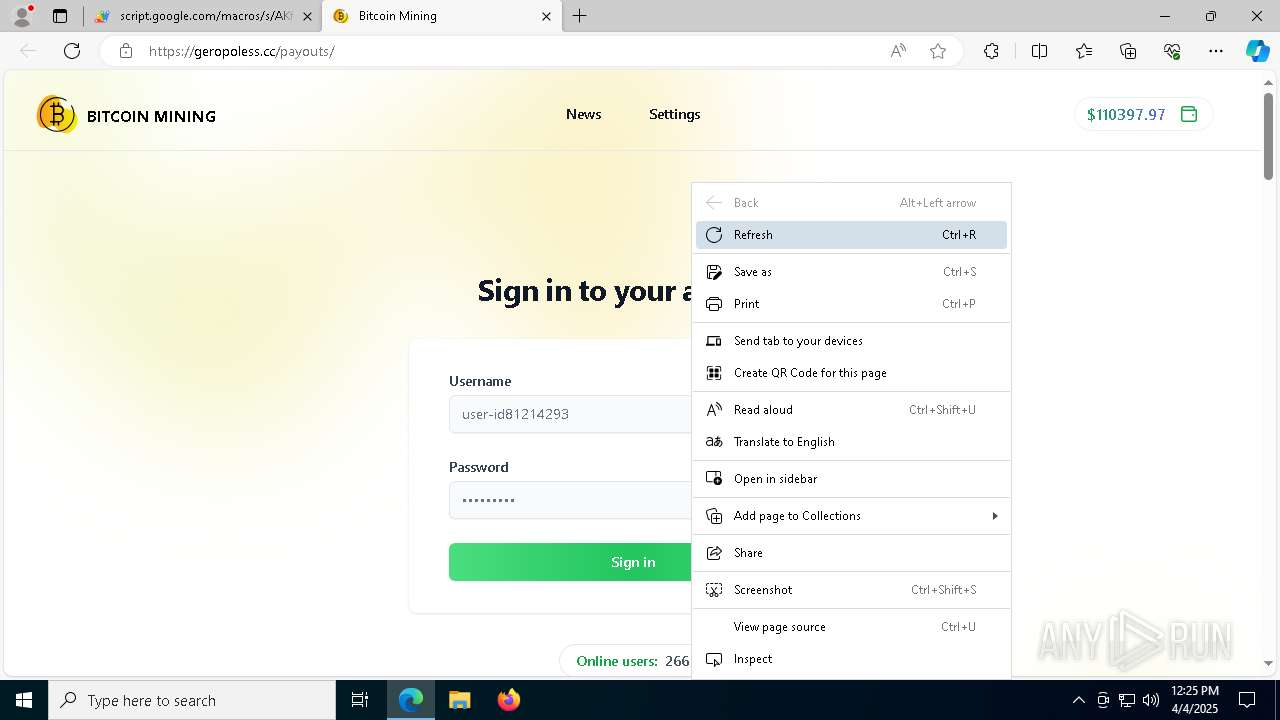Open the notification center icon

(1248, 700)
